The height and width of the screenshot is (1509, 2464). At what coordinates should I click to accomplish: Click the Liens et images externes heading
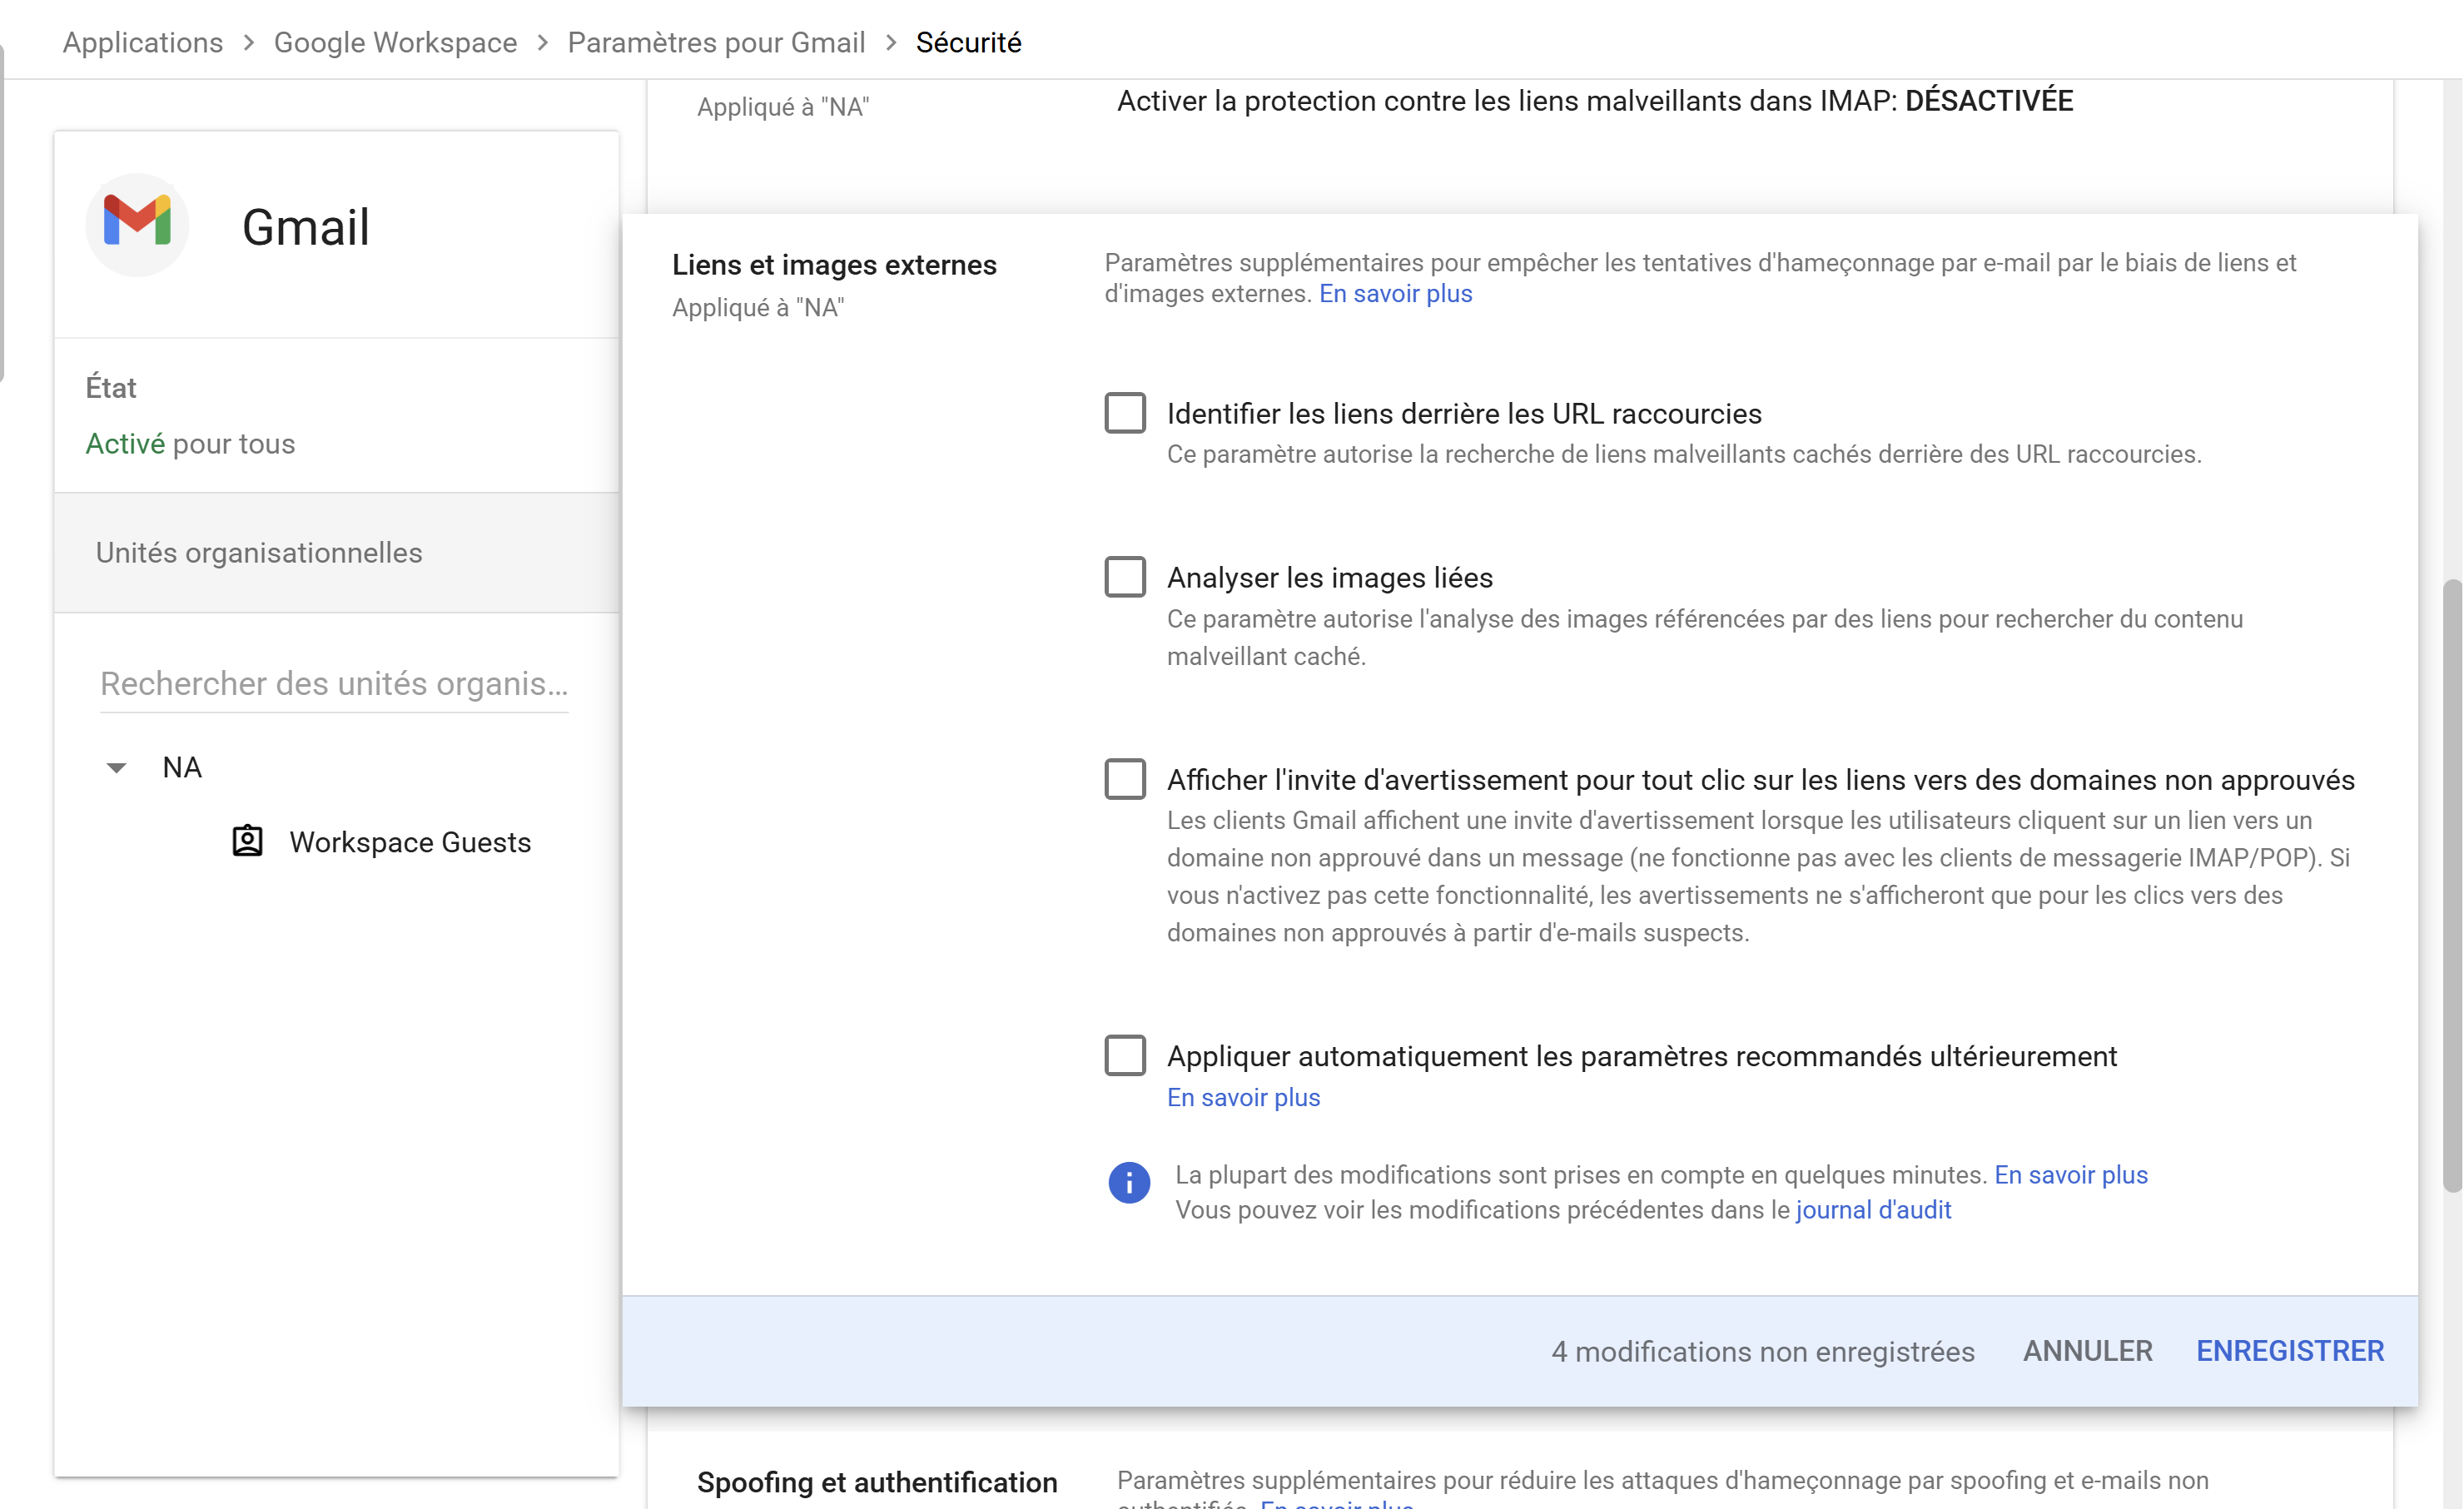coord(834,265)
